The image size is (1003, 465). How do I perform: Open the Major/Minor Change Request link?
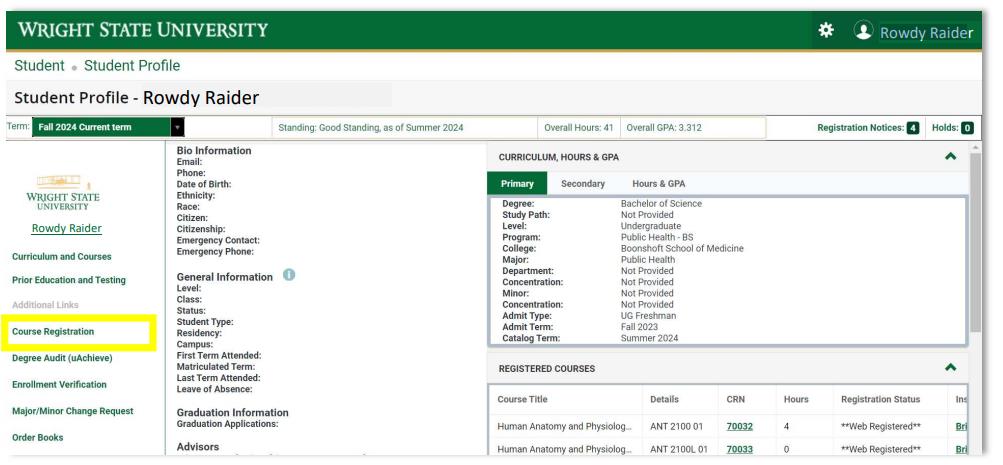click(73, 411)
